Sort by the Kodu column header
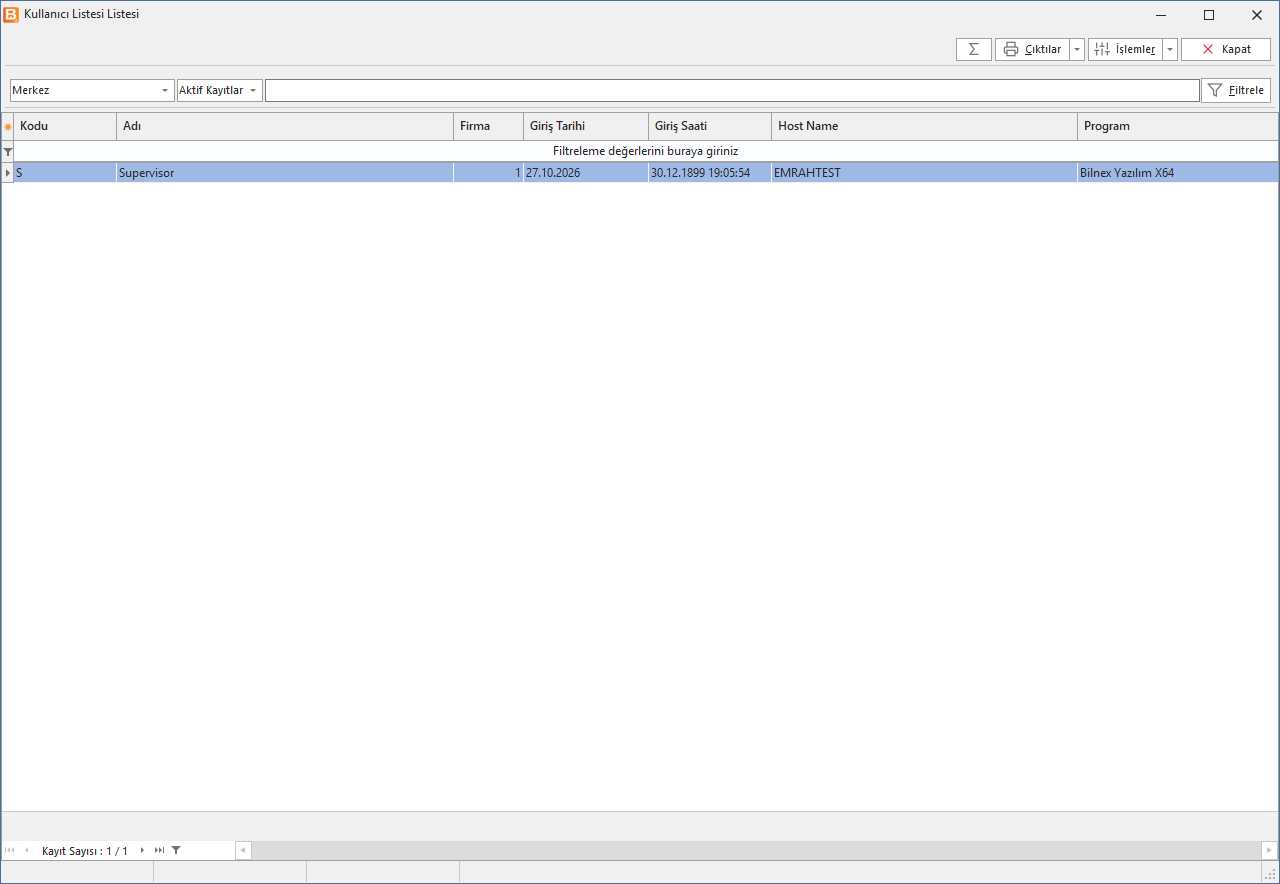Image resolution: width=1280 pixels, height=884 pixels. click(65, 127)
